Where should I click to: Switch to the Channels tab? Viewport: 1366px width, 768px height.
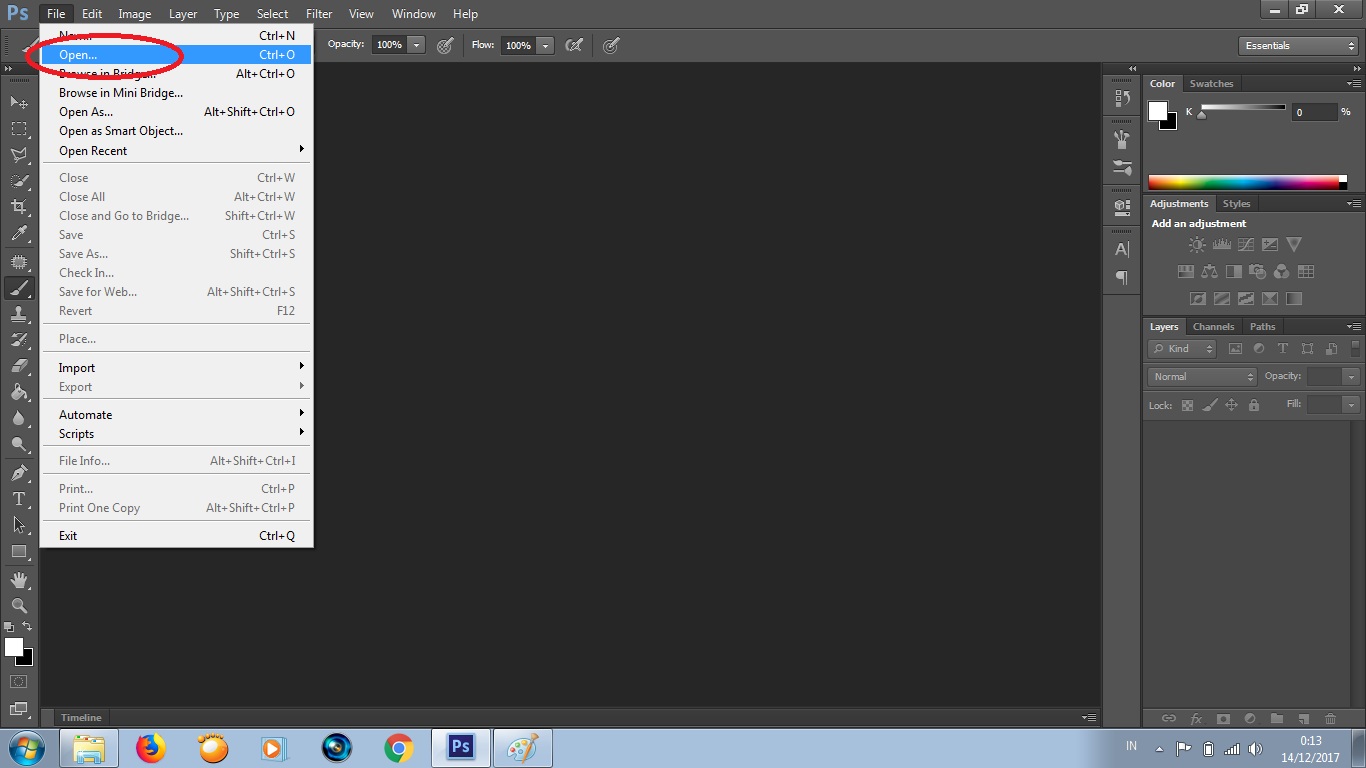point(1213,327)
